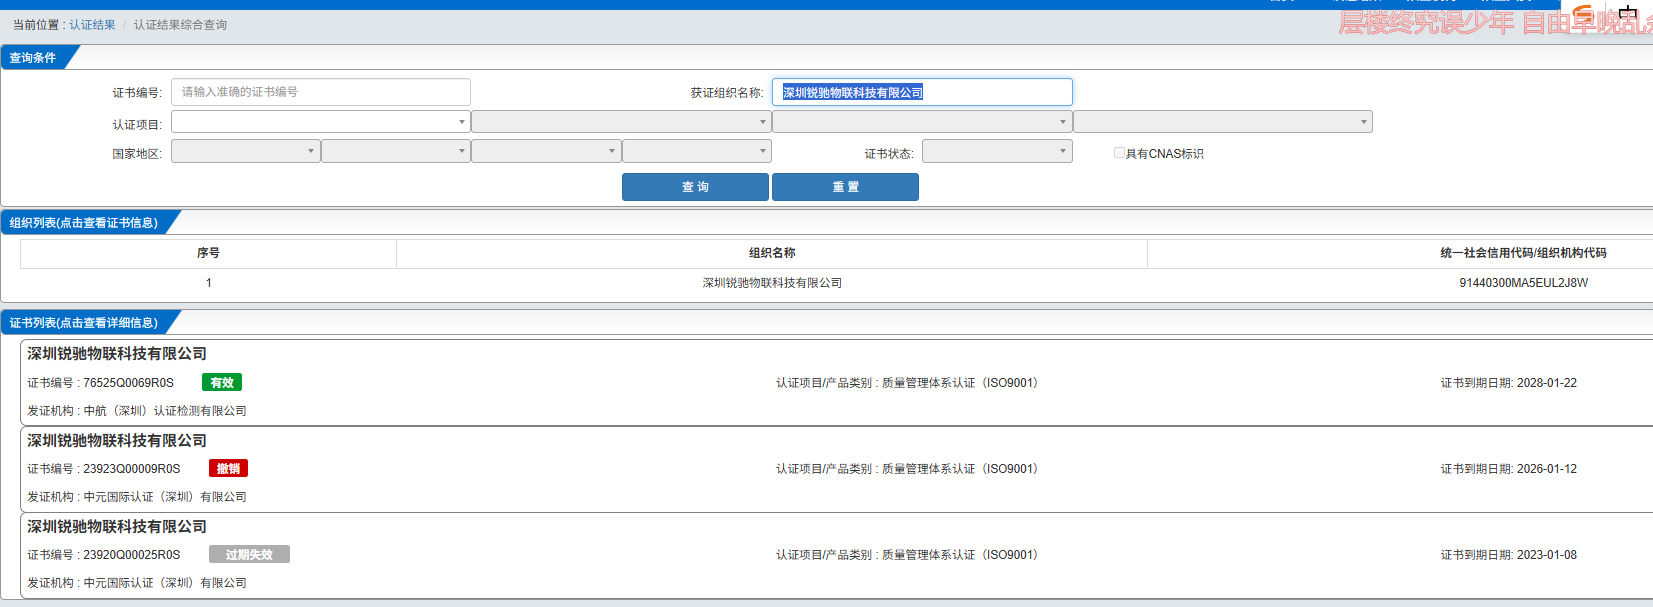Screen dimensions: 1653x607
Task: Click the 认证结果 breadcrumb link
Action: 92,25
